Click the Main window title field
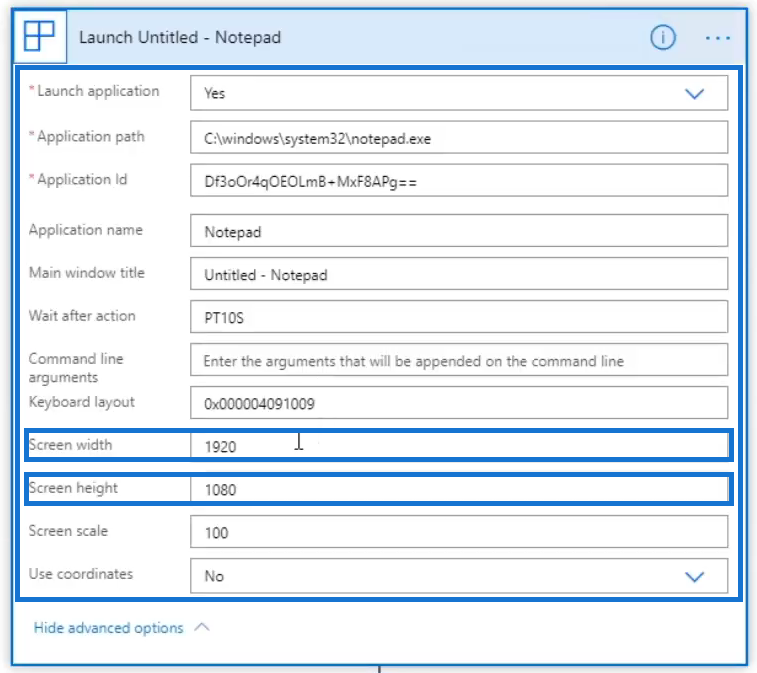This screenshot has width=757, height=673. [459, 274]
